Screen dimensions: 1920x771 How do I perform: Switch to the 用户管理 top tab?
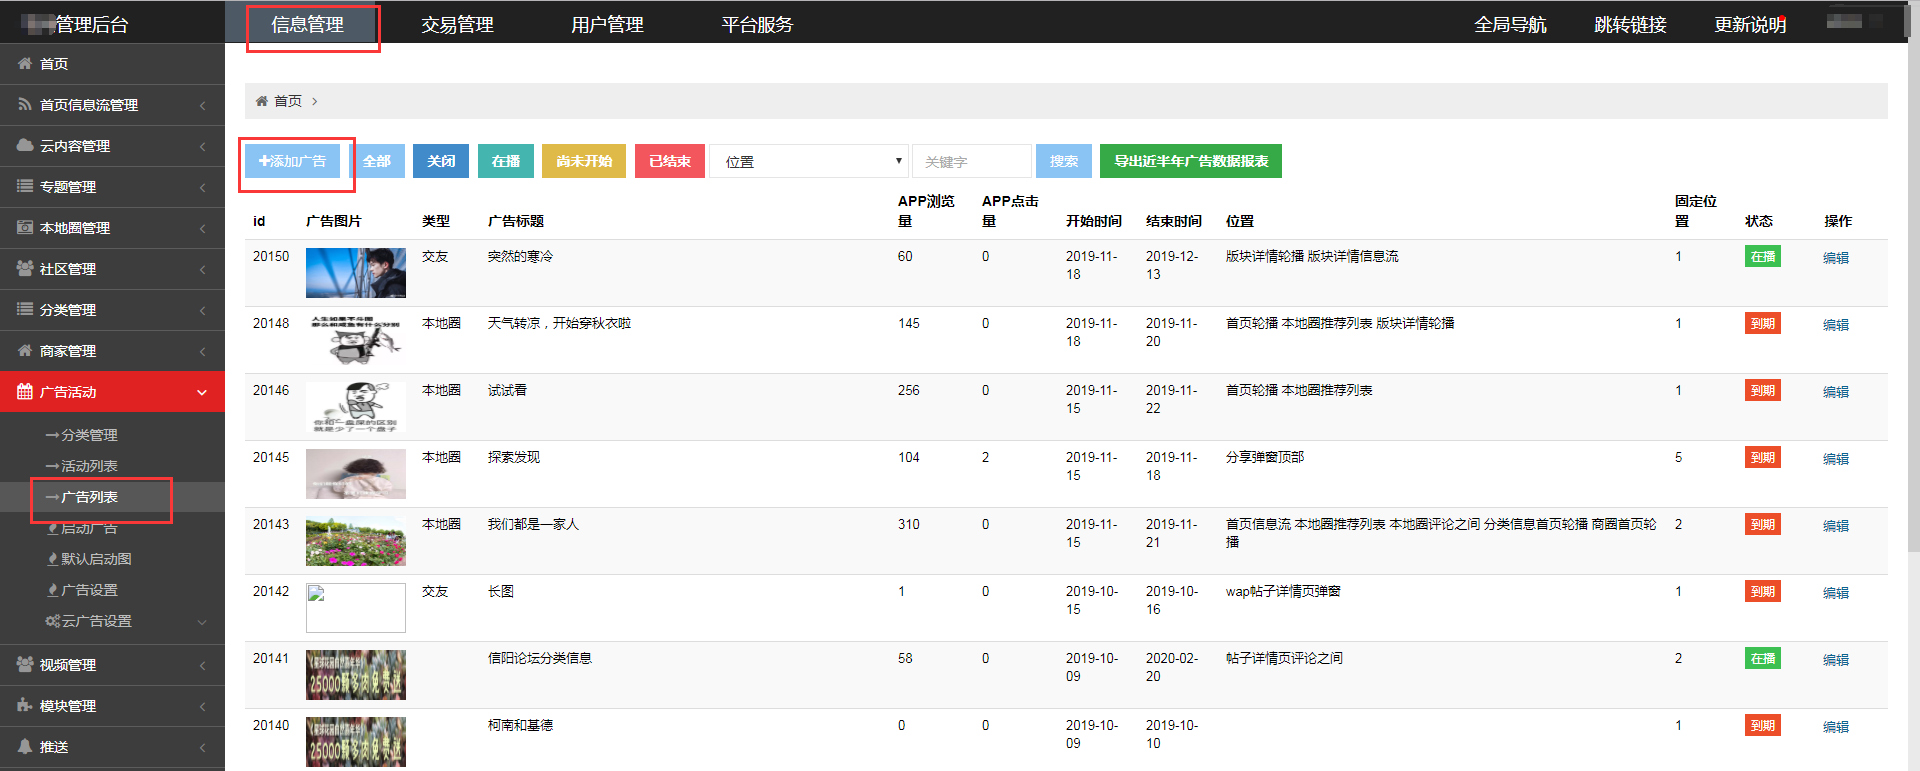607,24
